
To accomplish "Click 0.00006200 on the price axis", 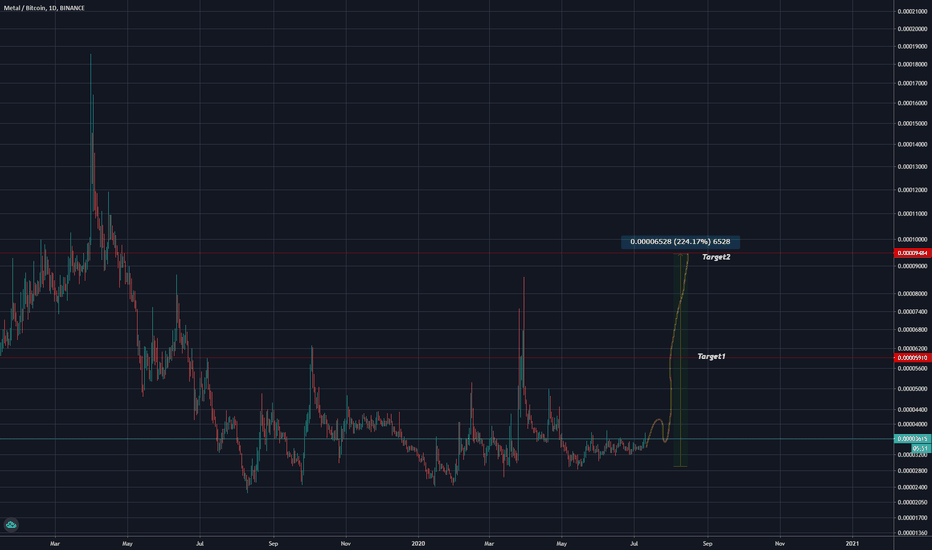I will tap(912, 348).
